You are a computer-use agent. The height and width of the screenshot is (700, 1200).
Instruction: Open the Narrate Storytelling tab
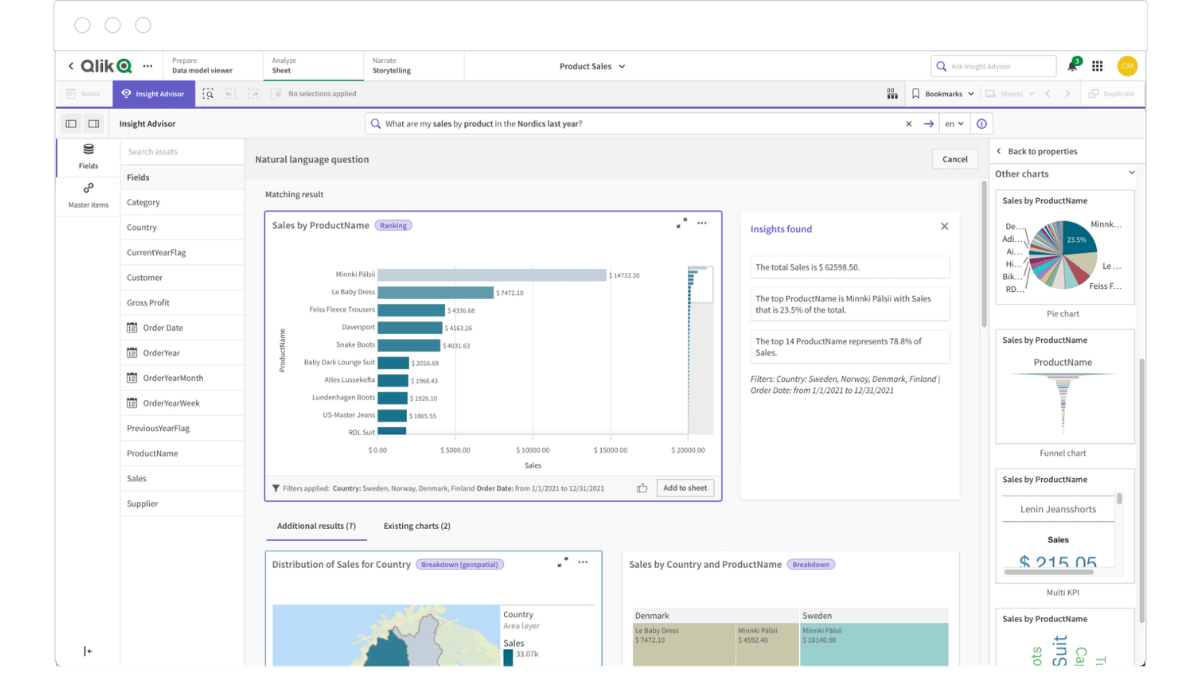pos(391,66)
